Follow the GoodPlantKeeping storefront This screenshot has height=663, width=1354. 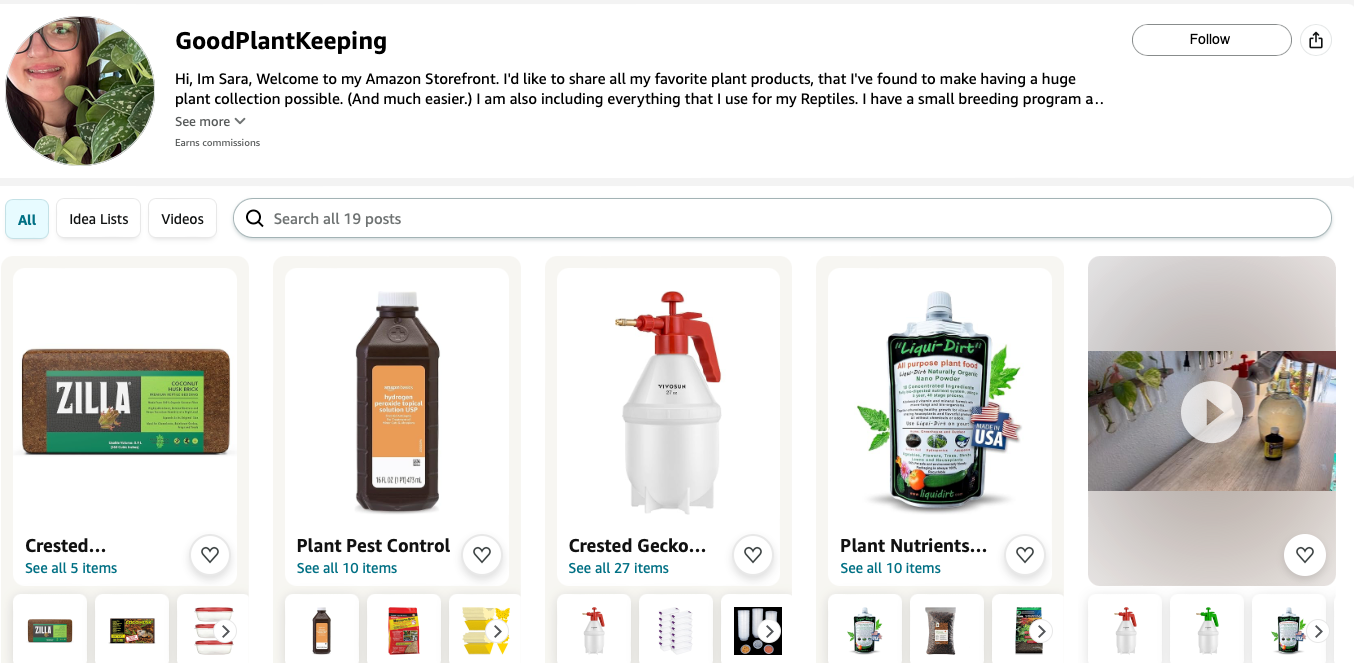coord(1211,40)
